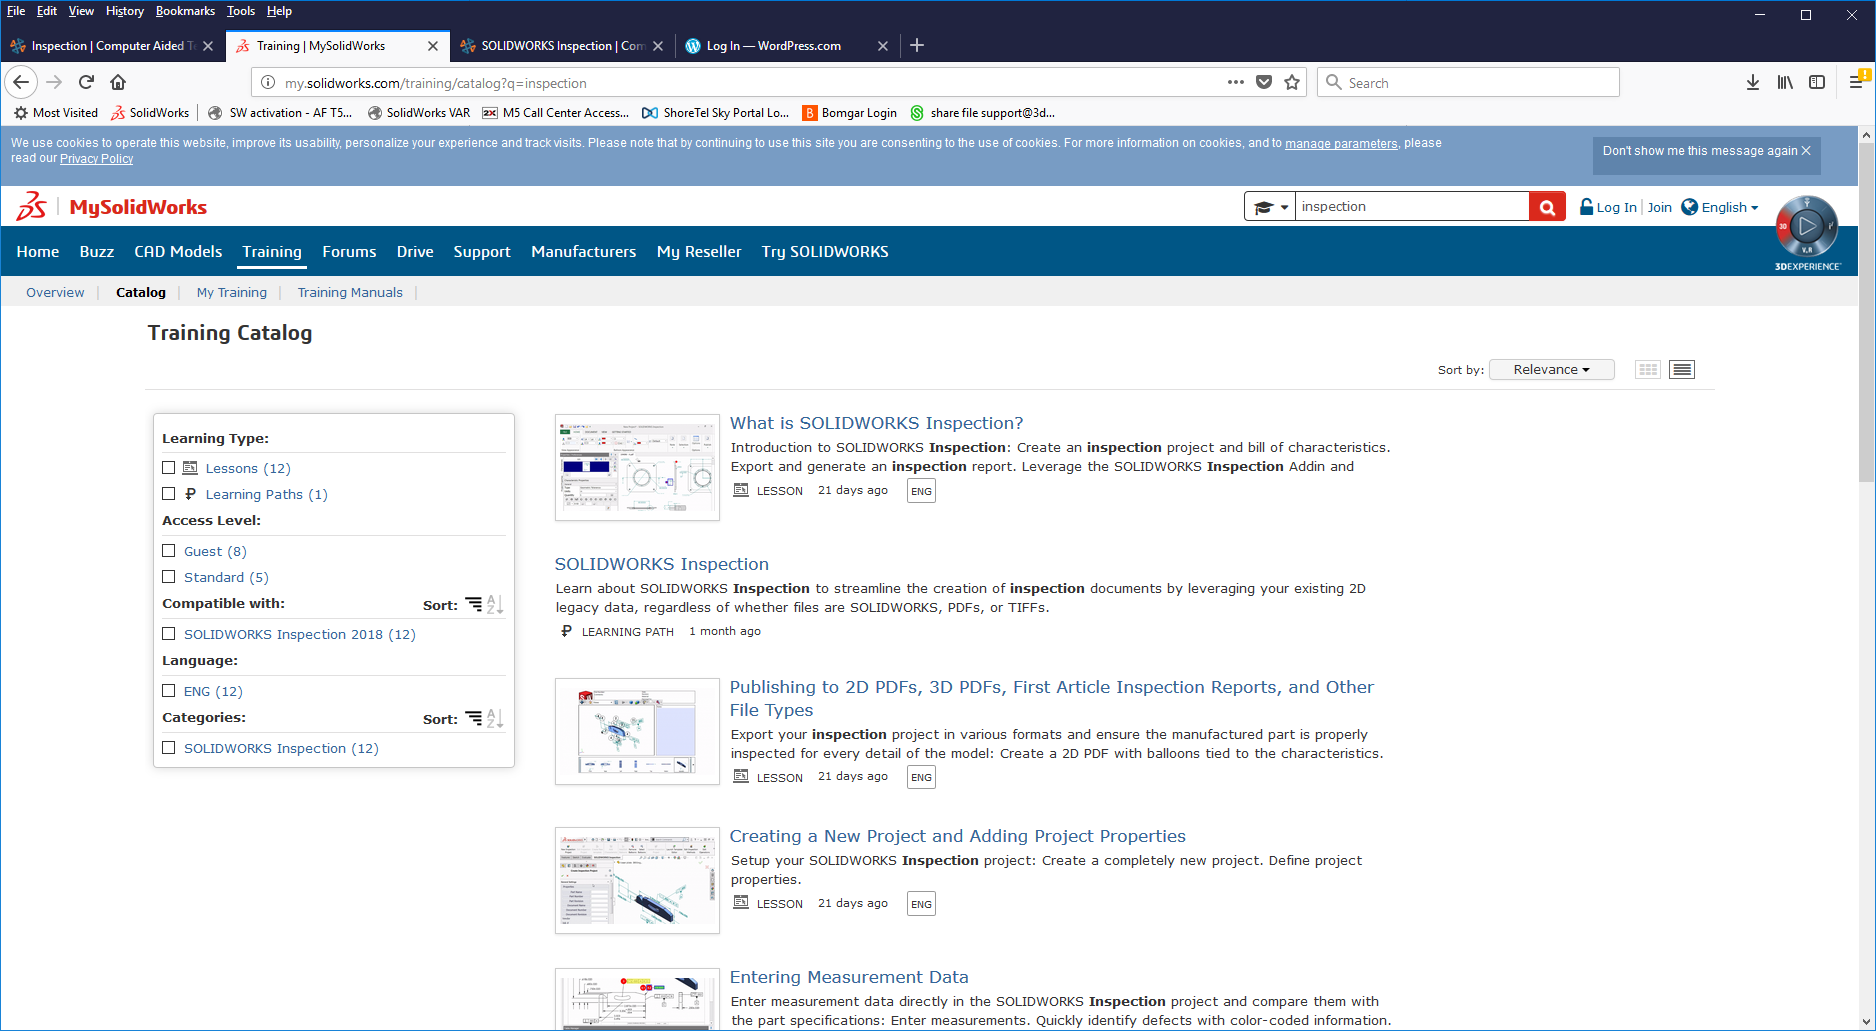The width and height of the screenshot is (1876, 1031).
Task: Toggle the sidebar view icon
Action: click(1817, 82)
